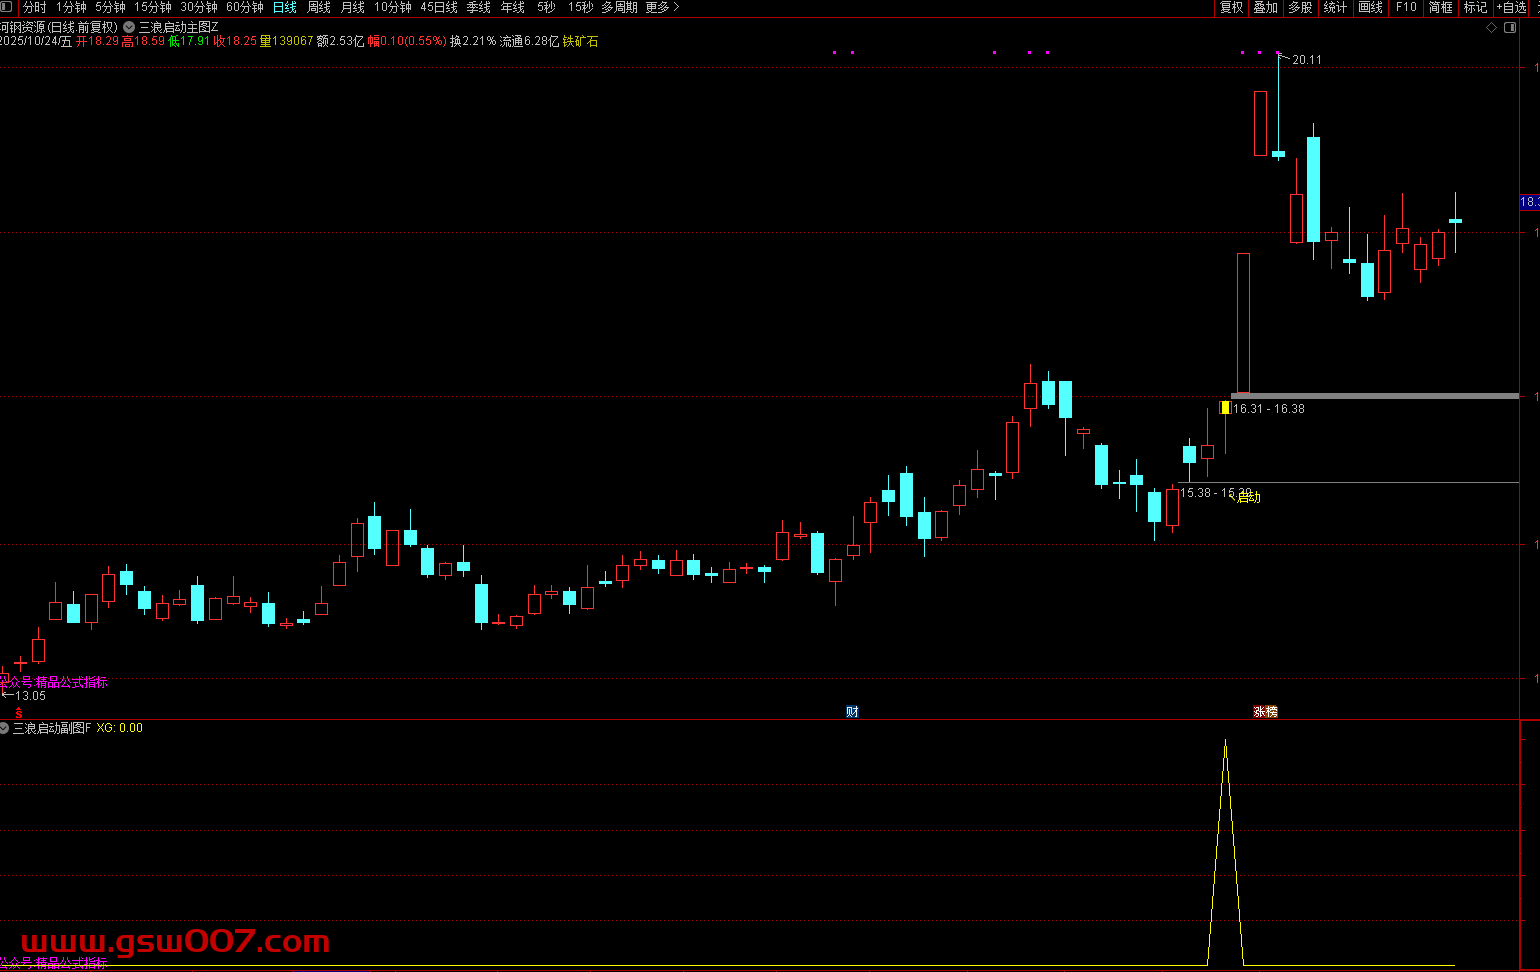Click the 铁矿石 sector link
The width and height of the screenshot is (1540, 972).
[580, 41]
